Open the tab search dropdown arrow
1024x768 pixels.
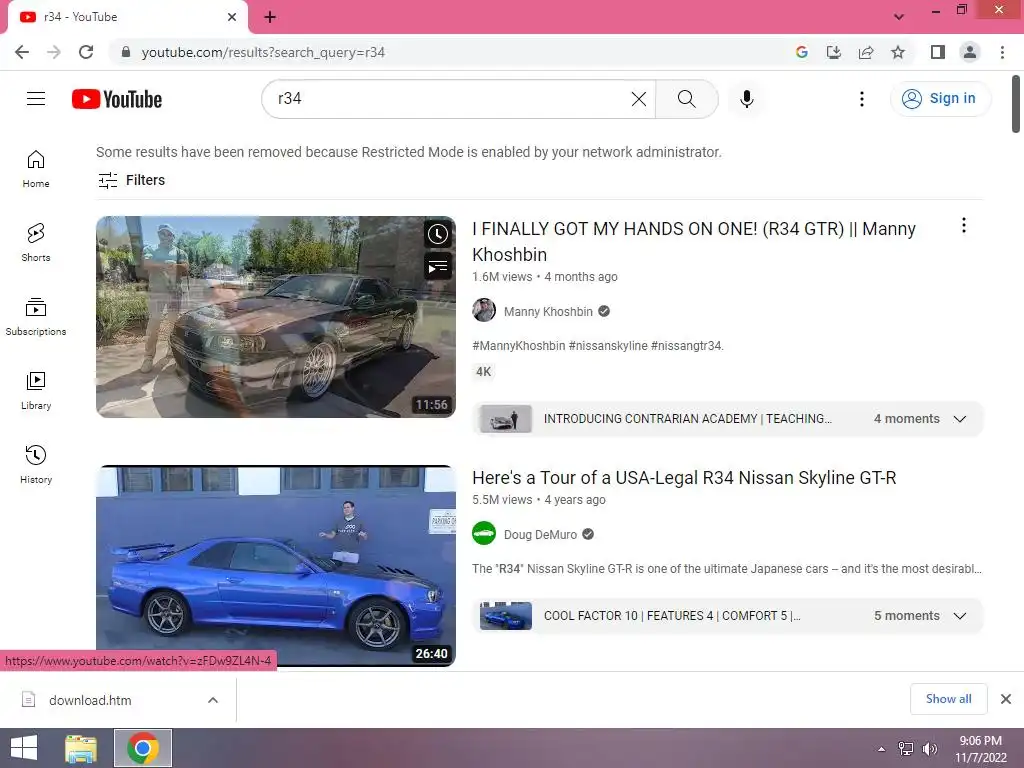pyautogui.click(x=899, y=17)
